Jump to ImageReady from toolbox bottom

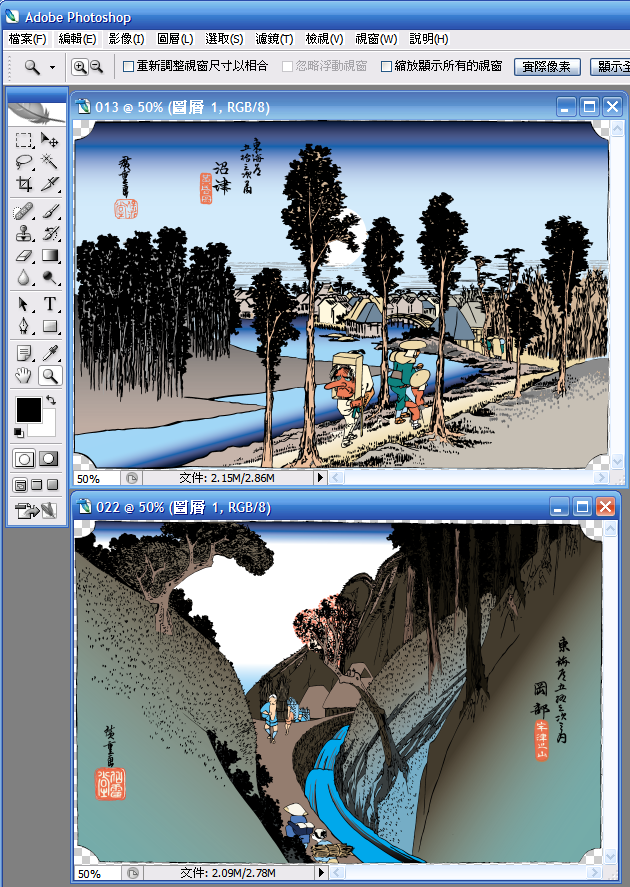click(36, 511)
